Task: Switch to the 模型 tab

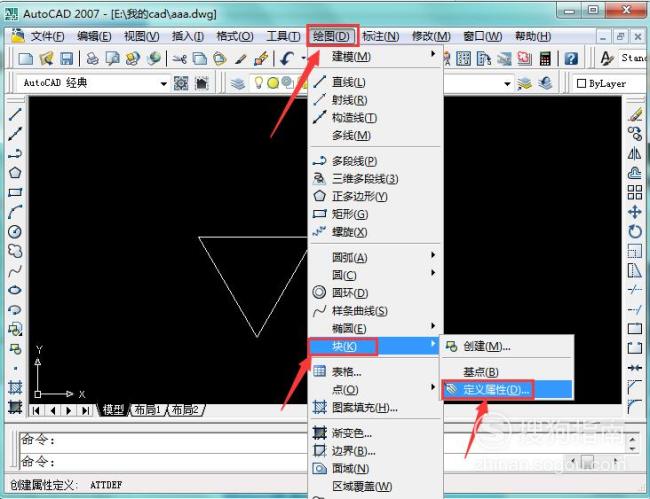Action: (x=113, y=410)
